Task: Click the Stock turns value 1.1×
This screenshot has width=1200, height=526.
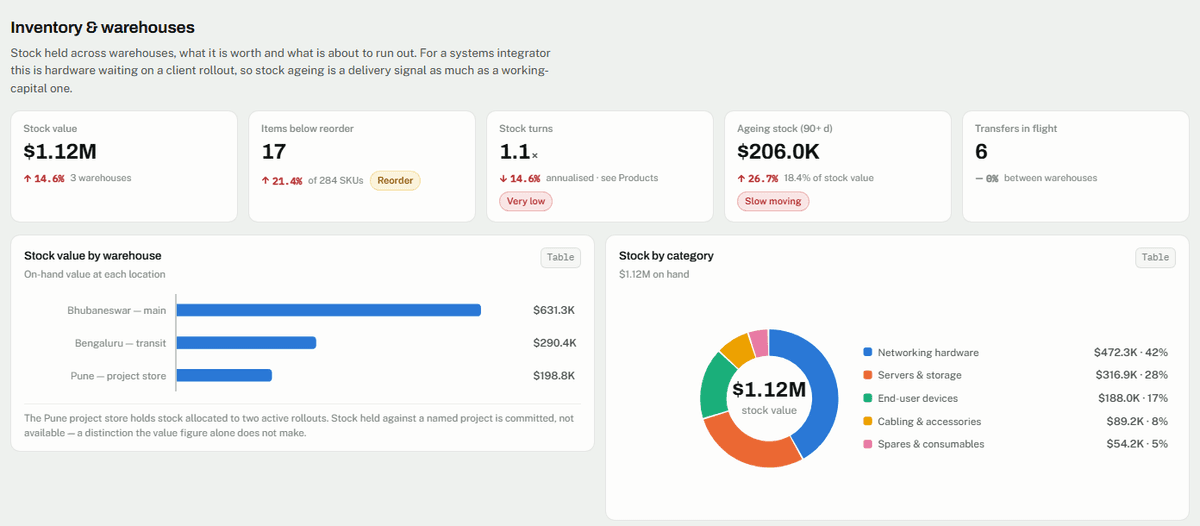Action: pyautogui.click(x=518, y=152)
